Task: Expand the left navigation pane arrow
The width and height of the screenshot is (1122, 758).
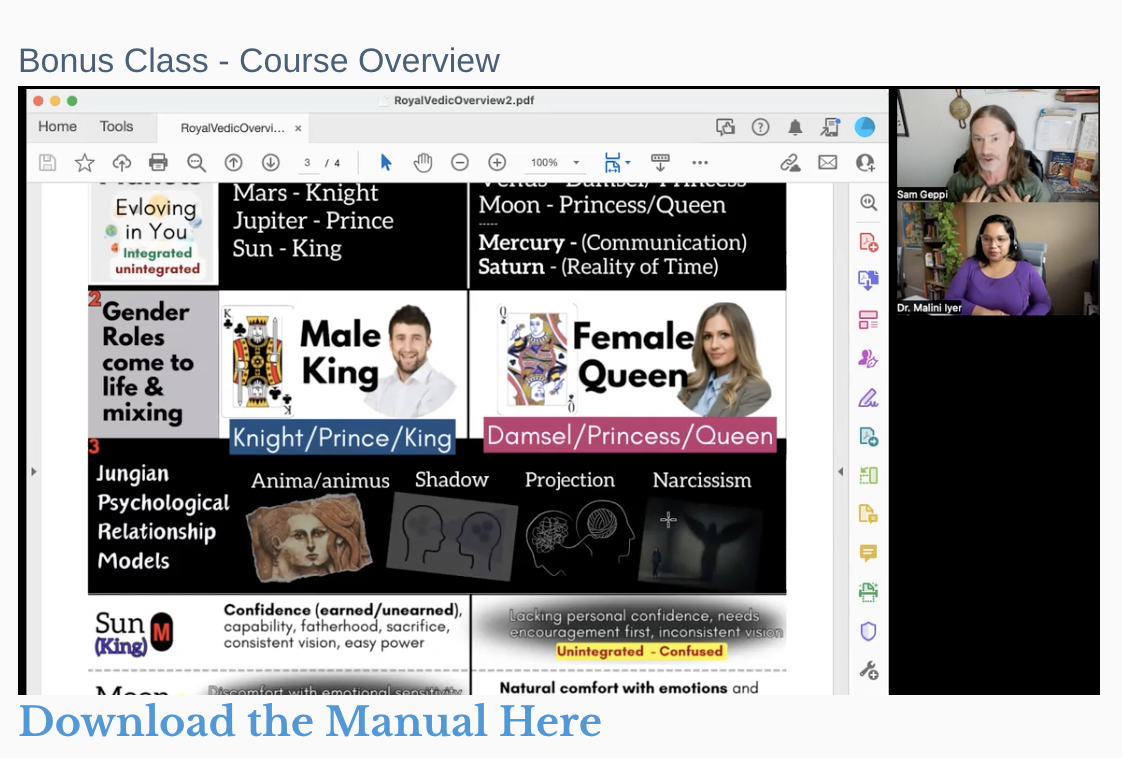Action: coord(33,471)
